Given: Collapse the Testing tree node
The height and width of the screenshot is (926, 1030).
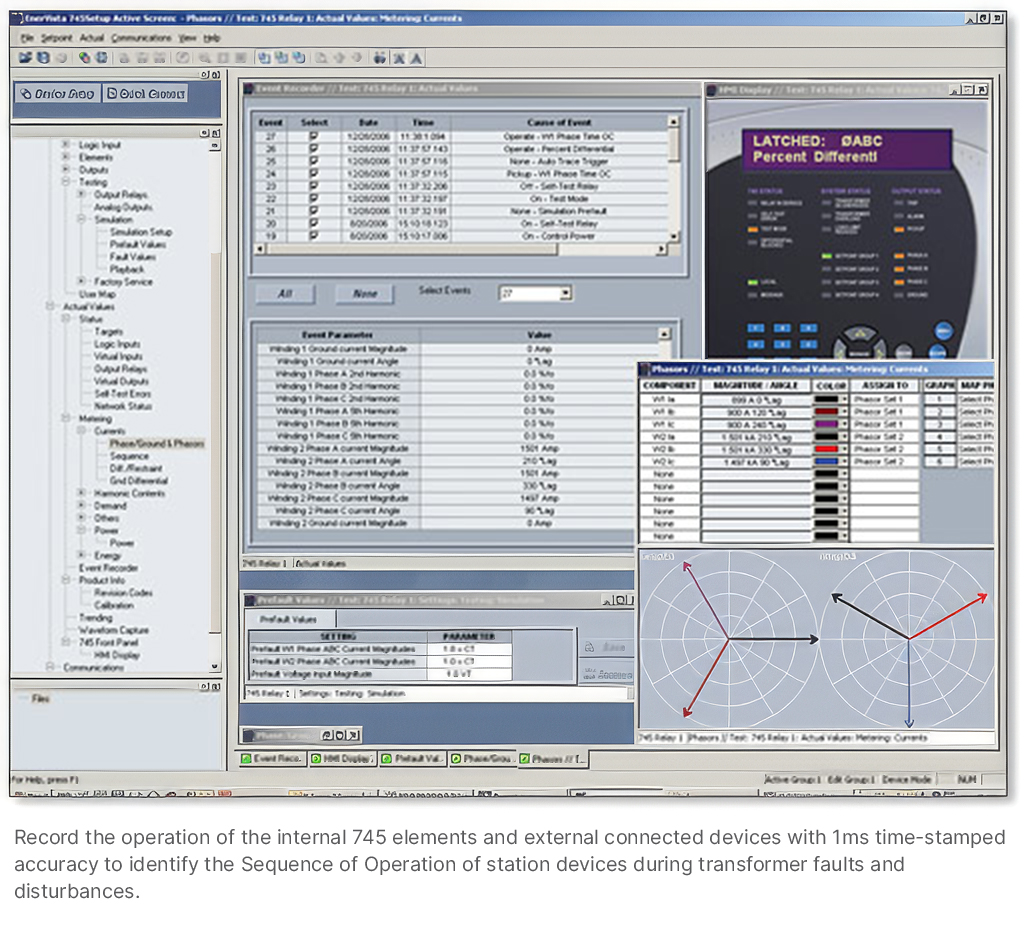Looking at the screenshot, I should click(x=65, y=182).
